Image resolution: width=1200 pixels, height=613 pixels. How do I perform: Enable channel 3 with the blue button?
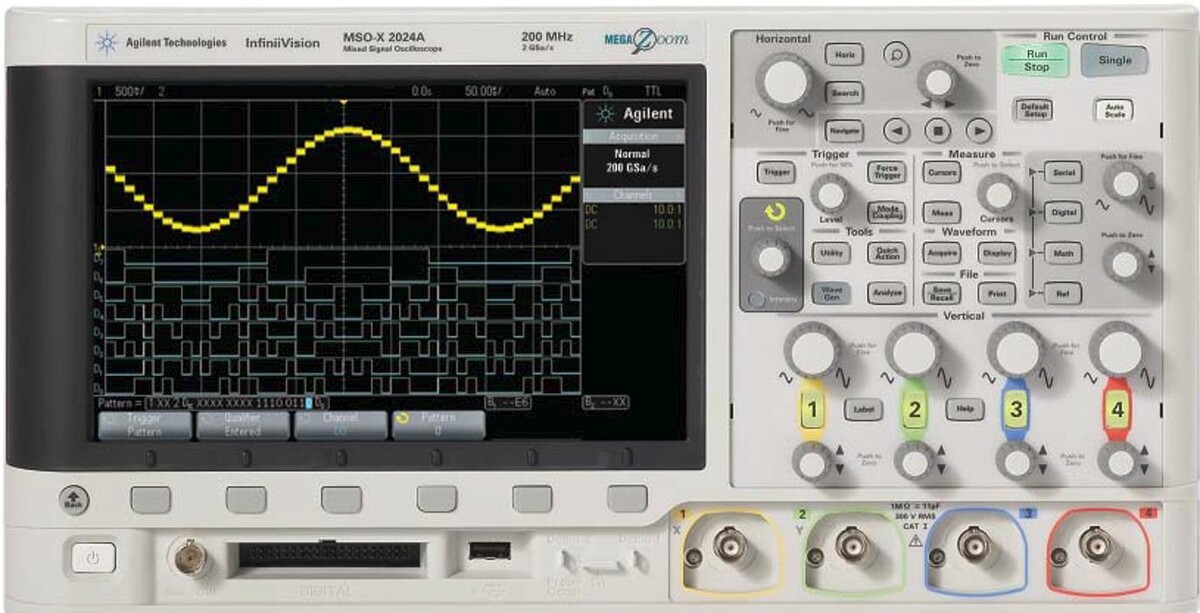click(1016, 409)
